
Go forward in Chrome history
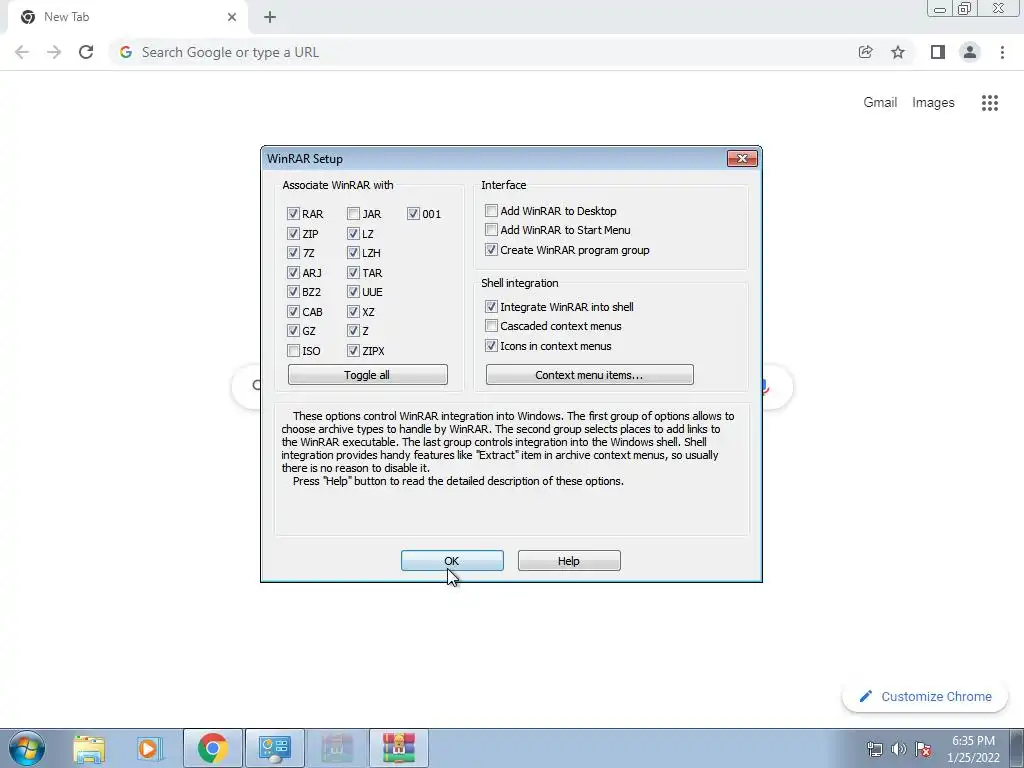(x=54, y=52)
